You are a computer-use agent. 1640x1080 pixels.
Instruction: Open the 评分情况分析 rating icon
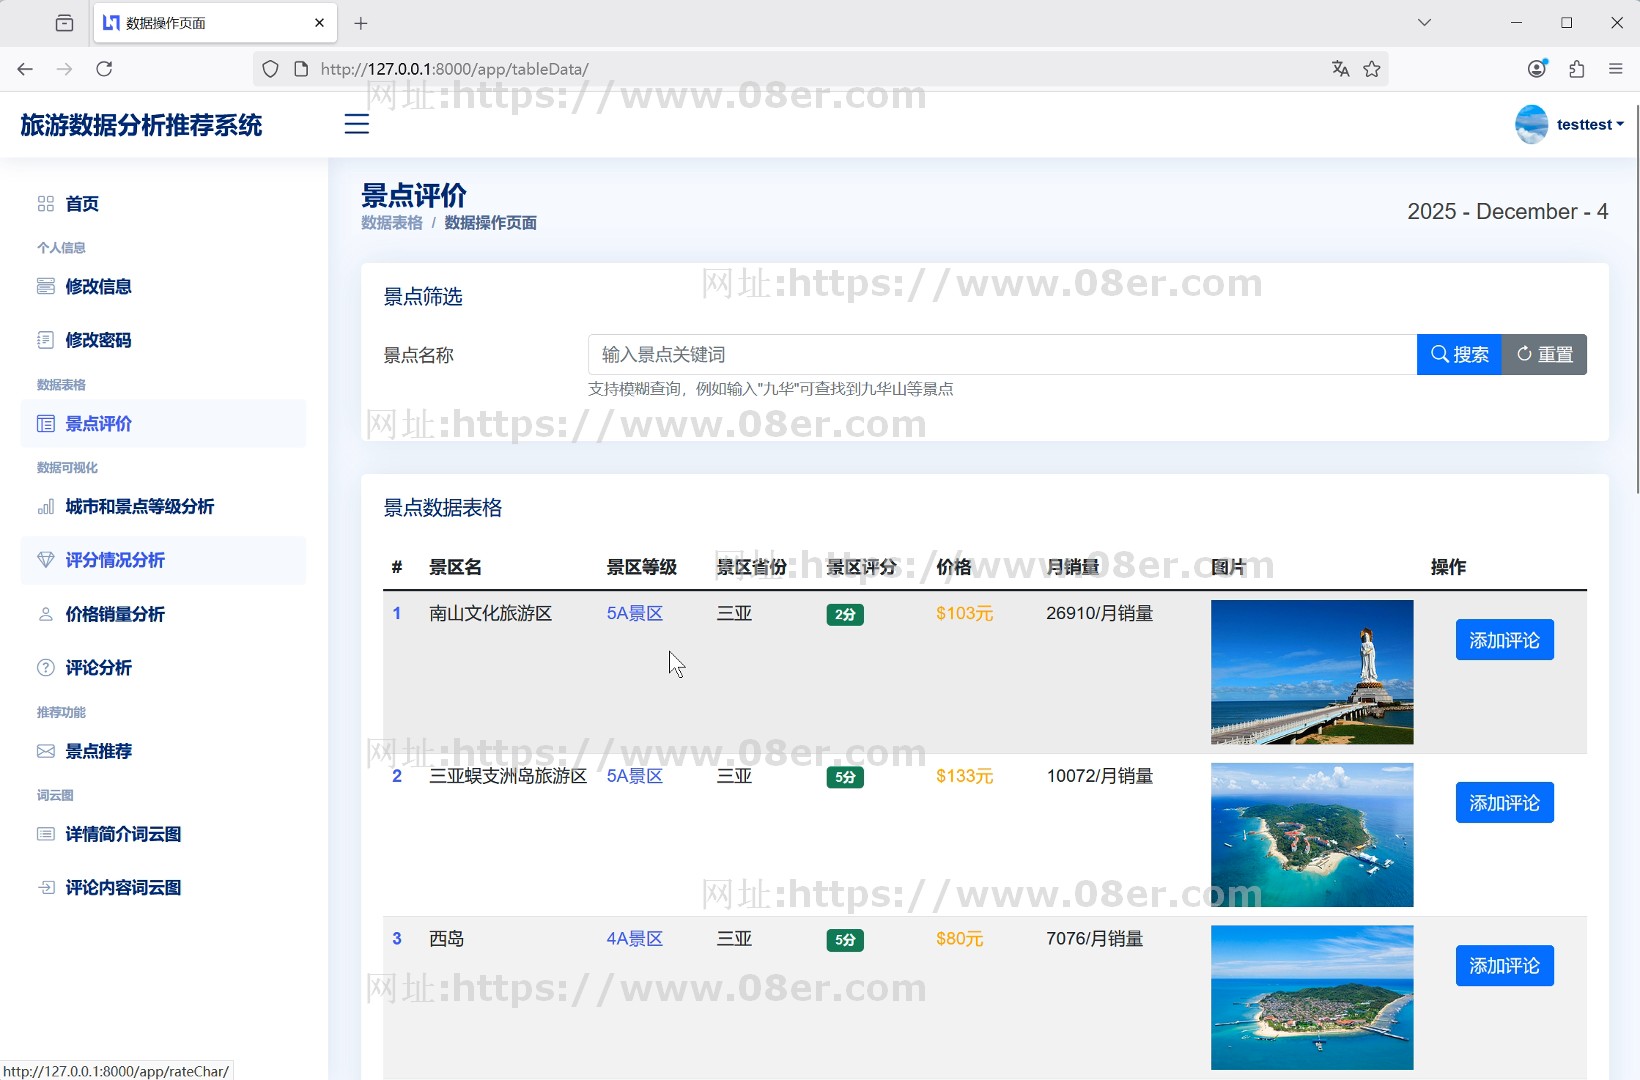(x=46, y=560)
